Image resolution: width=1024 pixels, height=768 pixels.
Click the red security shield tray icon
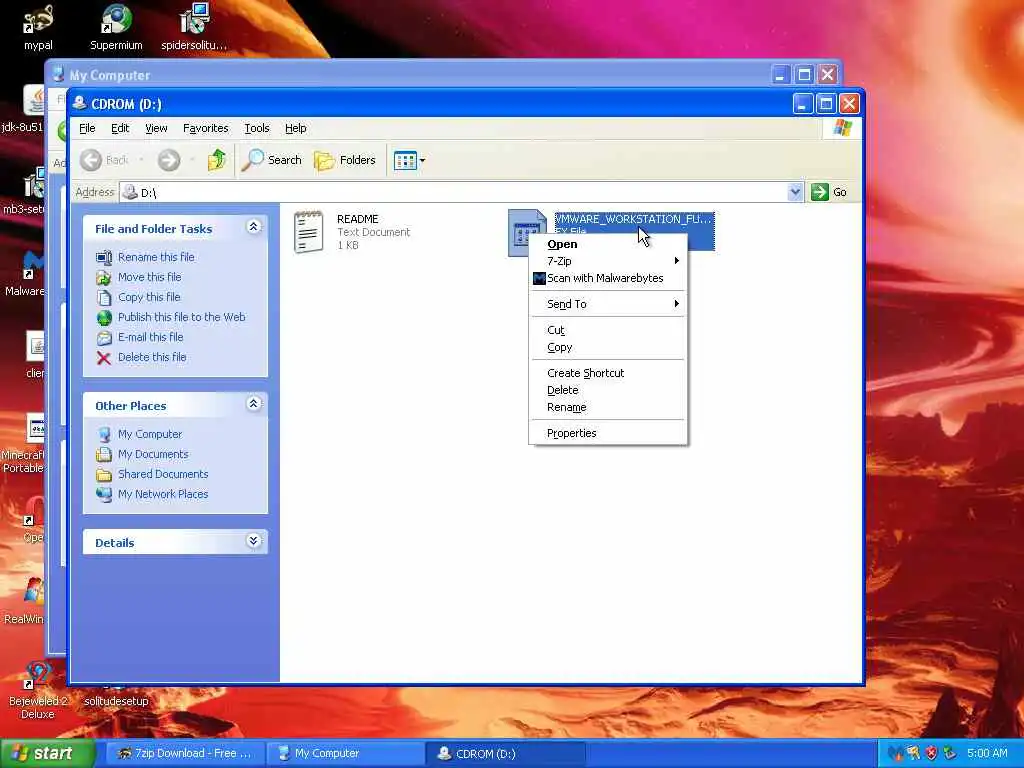(x=931, y=754)
